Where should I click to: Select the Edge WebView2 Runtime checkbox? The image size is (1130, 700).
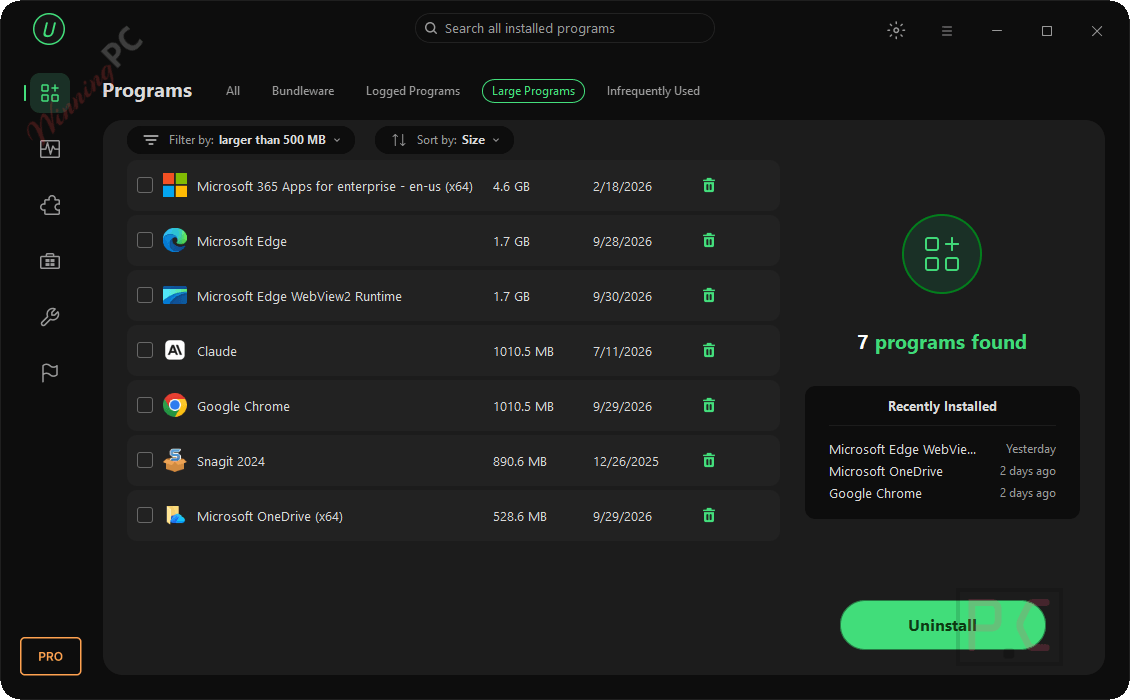click(145, 295)
